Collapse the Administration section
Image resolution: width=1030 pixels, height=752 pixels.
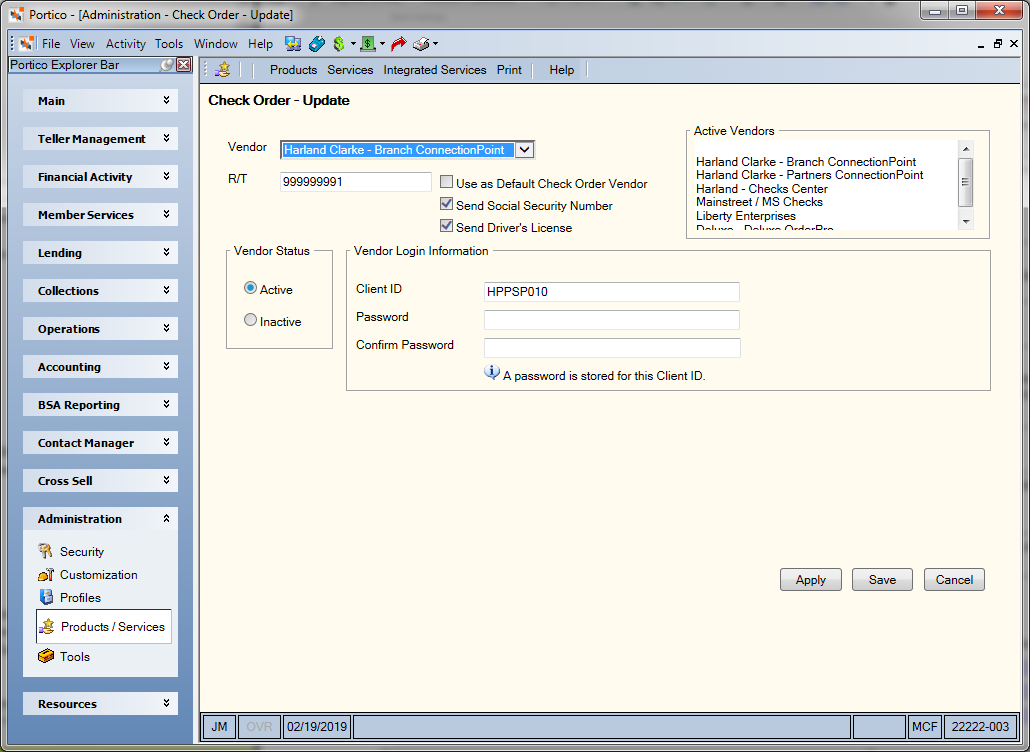101,519
